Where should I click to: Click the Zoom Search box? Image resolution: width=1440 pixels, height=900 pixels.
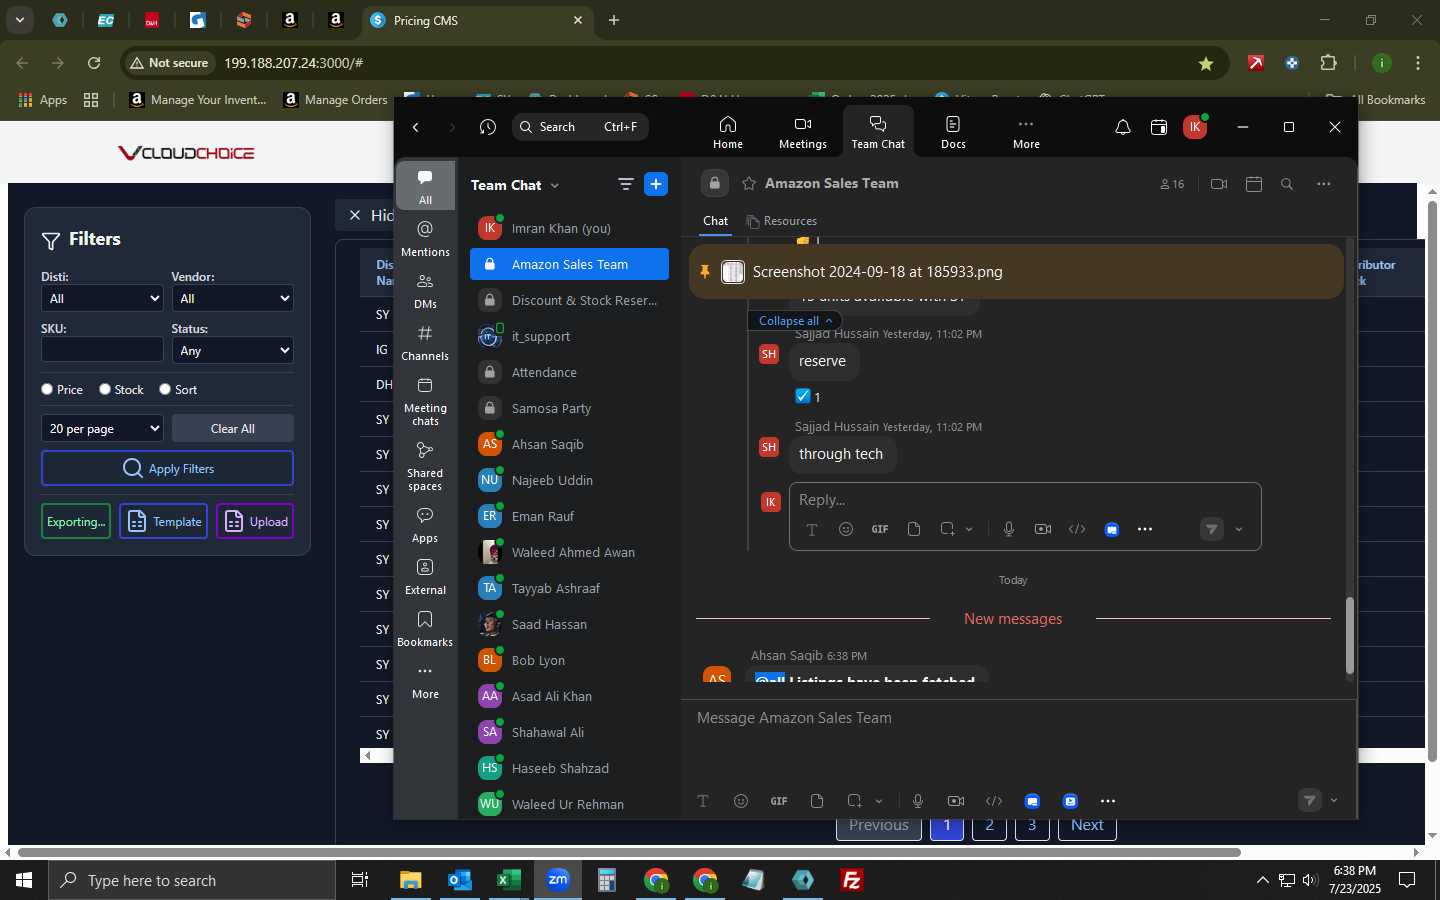(580, 127)
